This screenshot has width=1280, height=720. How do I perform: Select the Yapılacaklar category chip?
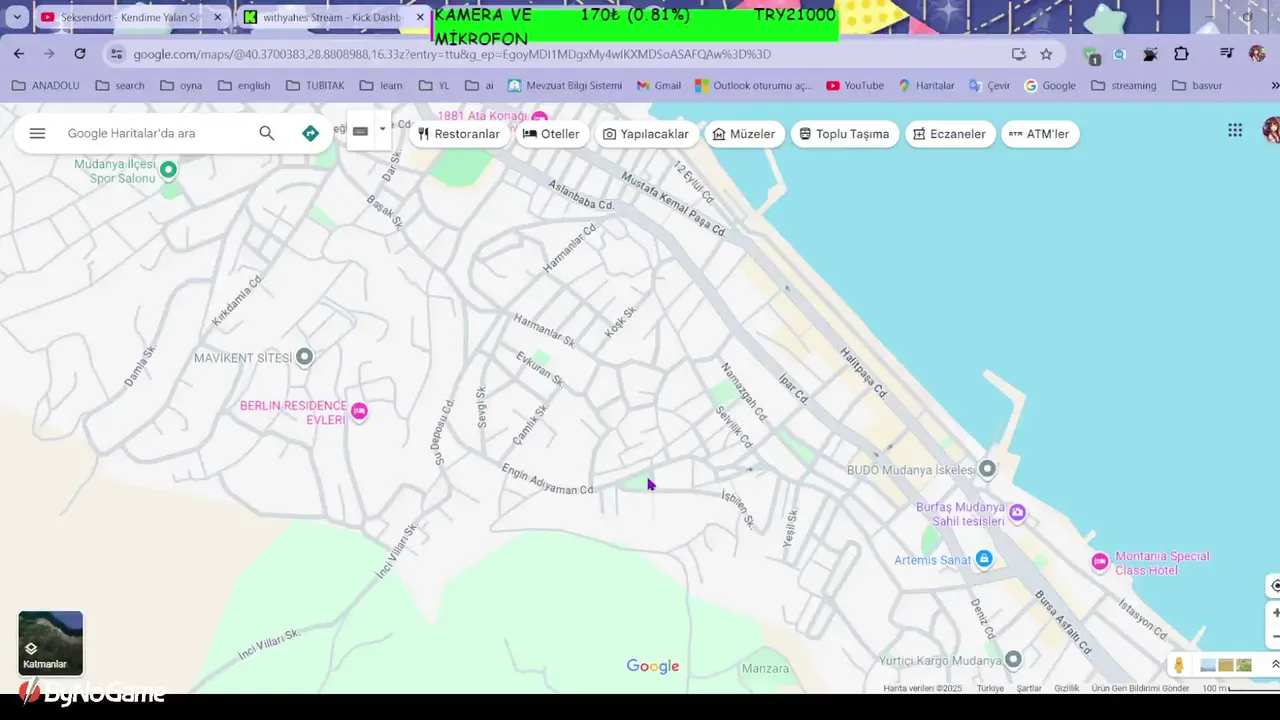(x=646, y=134)
